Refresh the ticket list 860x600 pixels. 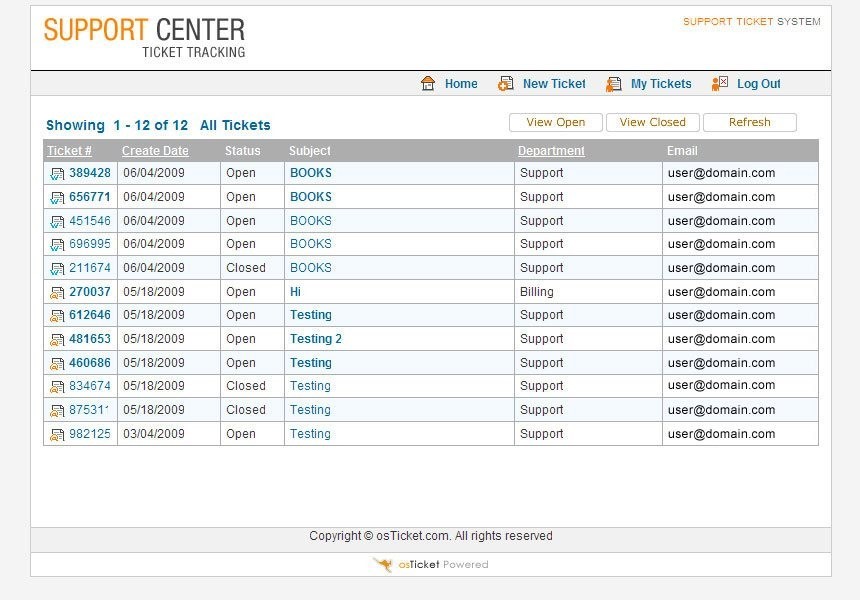(x=750, y=122)
